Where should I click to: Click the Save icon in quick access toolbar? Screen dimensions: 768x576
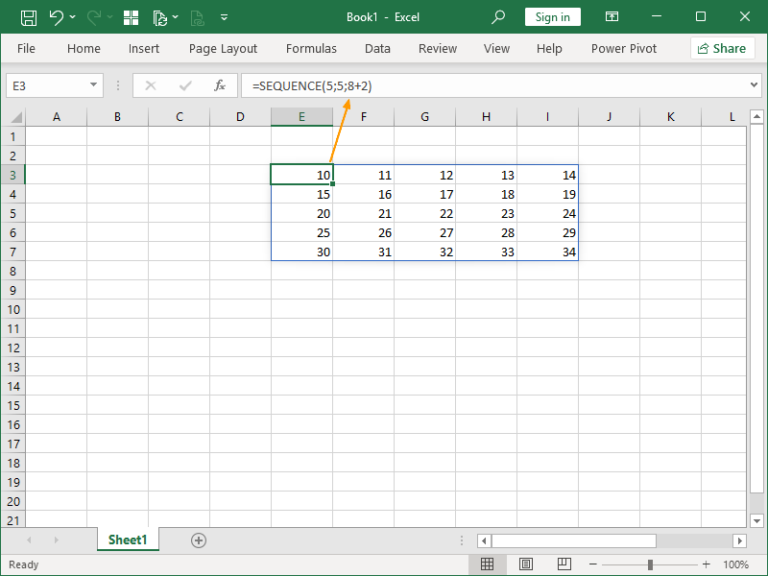[x=28, y=18]
